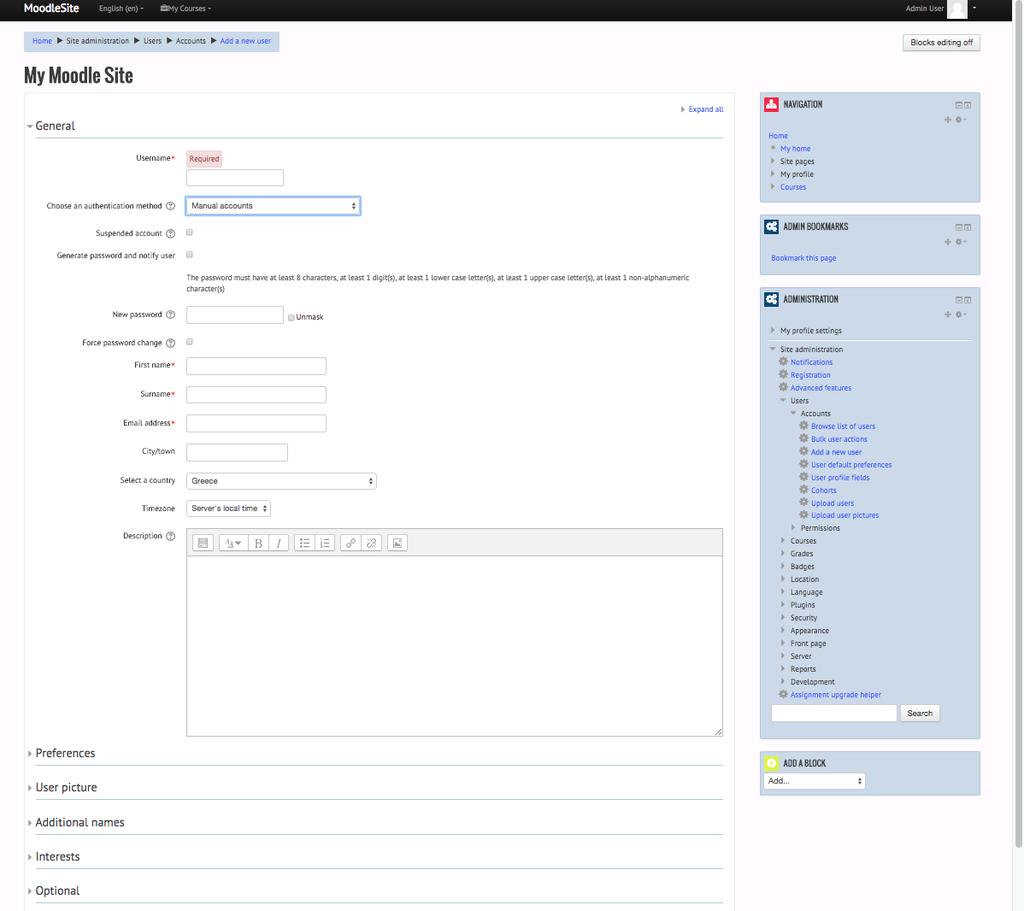Image resolution: width=1024 pixels, height=911 pixels.
Task: Click the Email address field
Action: pos(256,423)
